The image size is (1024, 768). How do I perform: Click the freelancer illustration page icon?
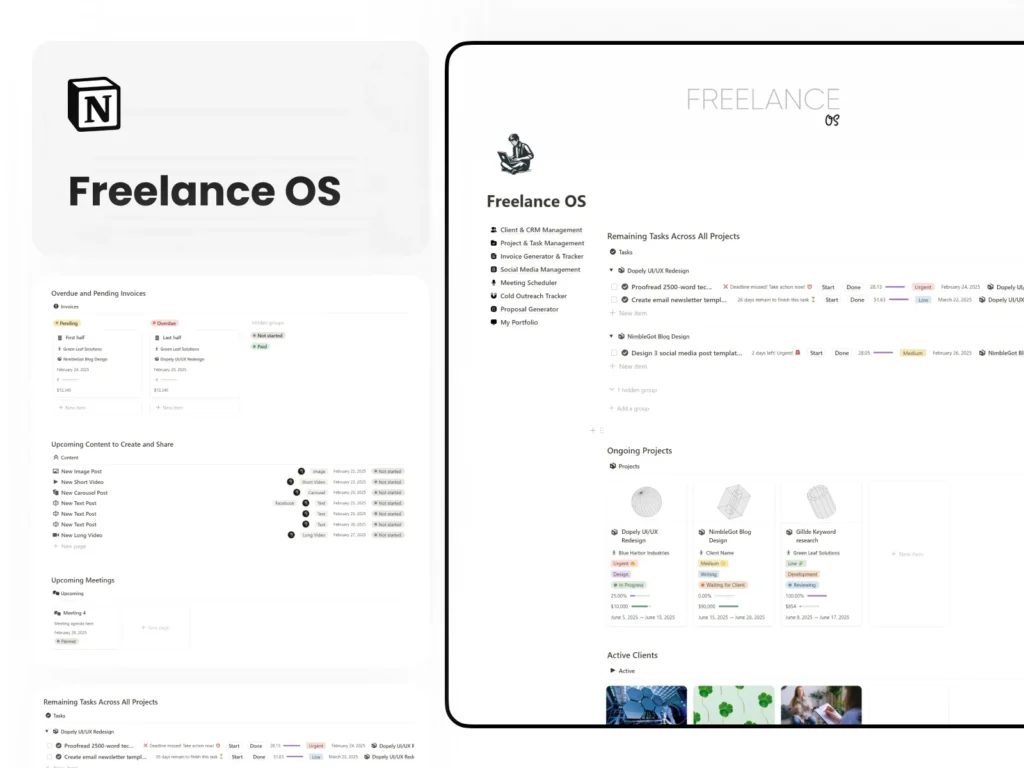[x=516, y=153]
